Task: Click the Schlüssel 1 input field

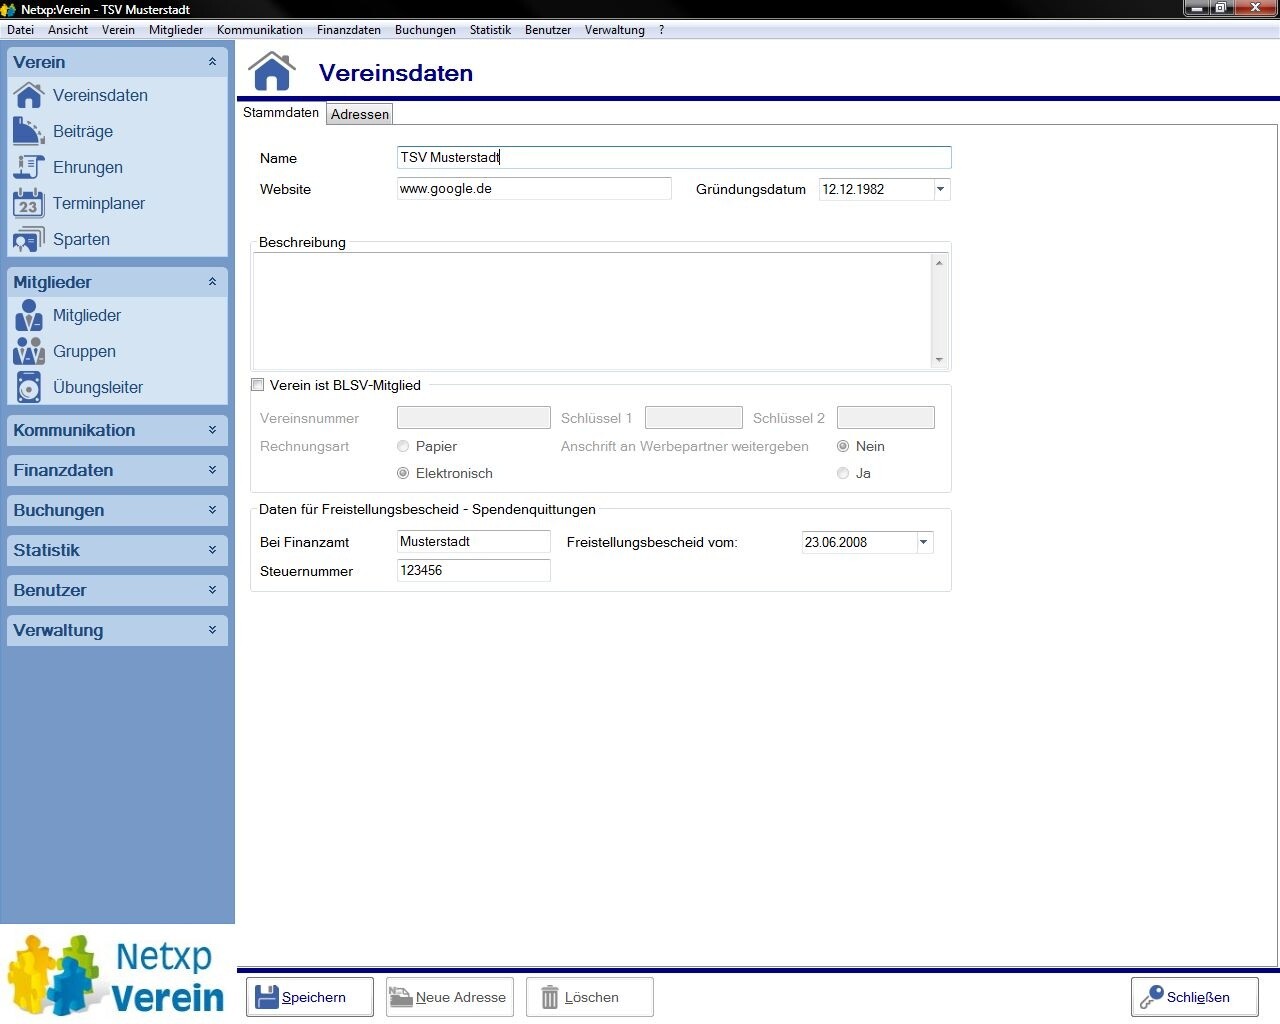Action: tap(694, 417)
